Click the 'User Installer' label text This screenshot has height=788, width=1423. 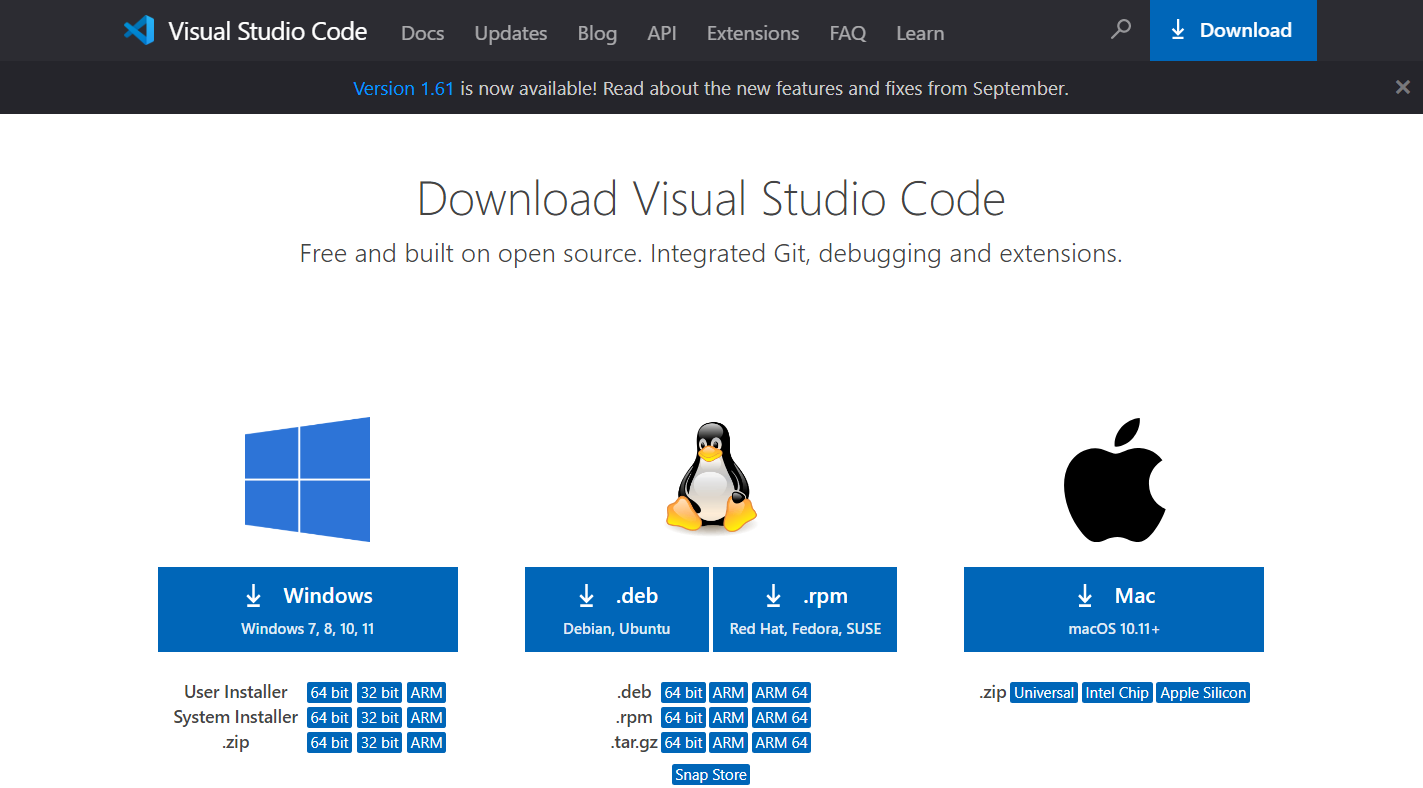click(x=236, y=692)
